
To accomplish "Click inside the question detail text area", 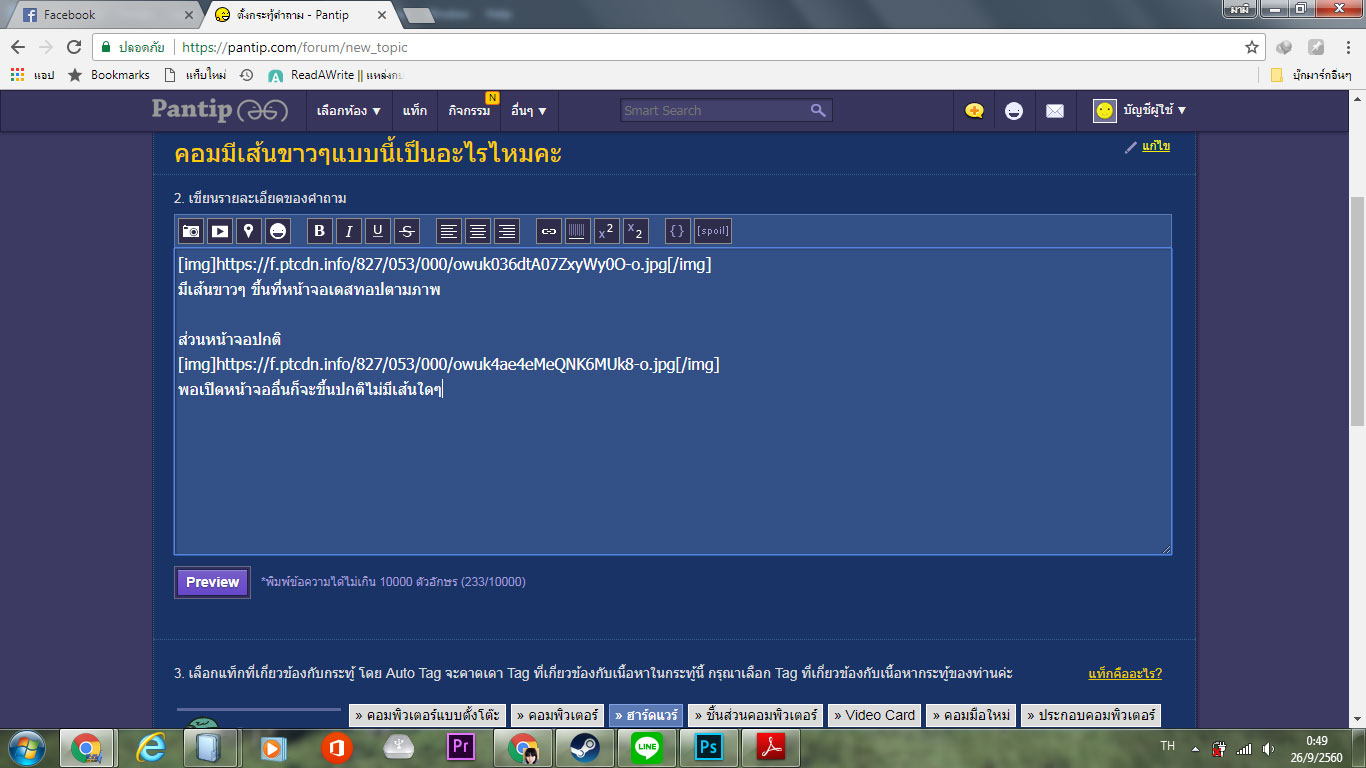I will click(673, 401).
